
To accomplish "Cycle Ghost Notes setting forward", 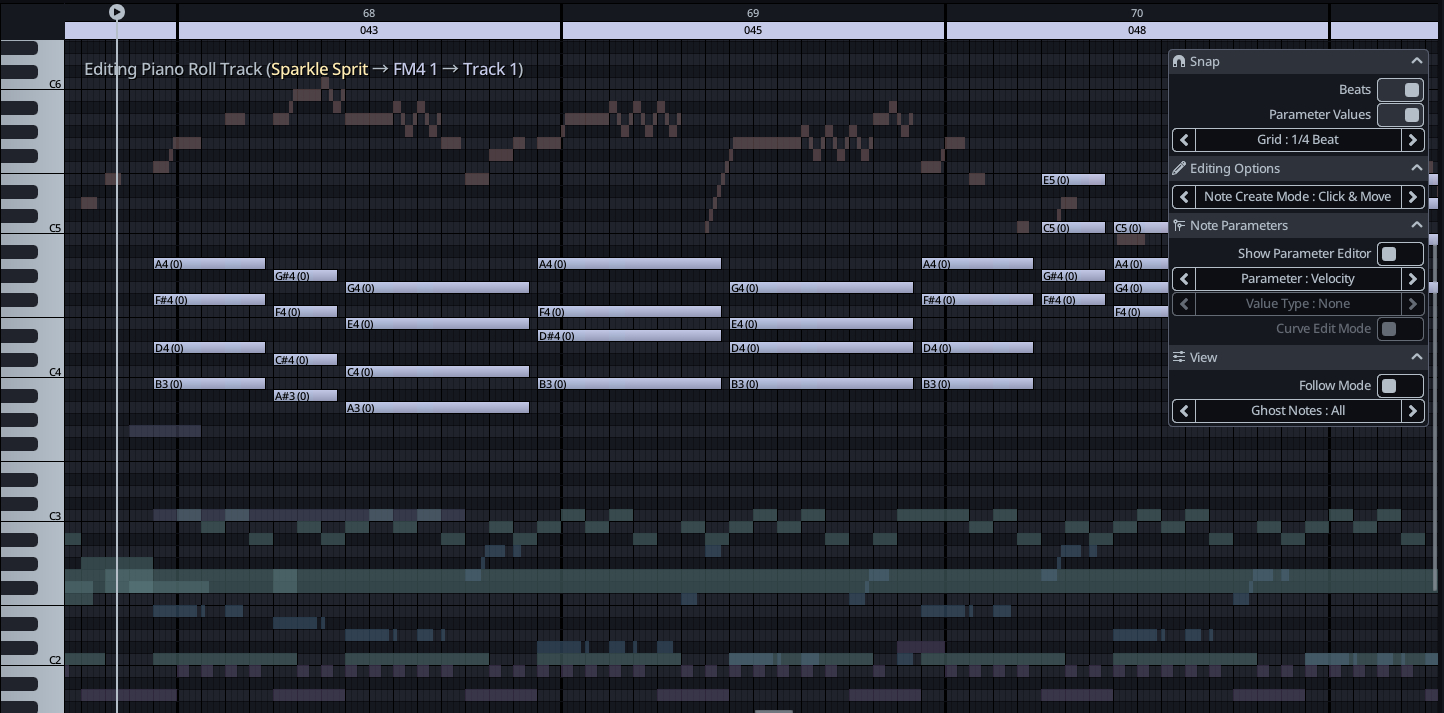I will [1413, 411].
